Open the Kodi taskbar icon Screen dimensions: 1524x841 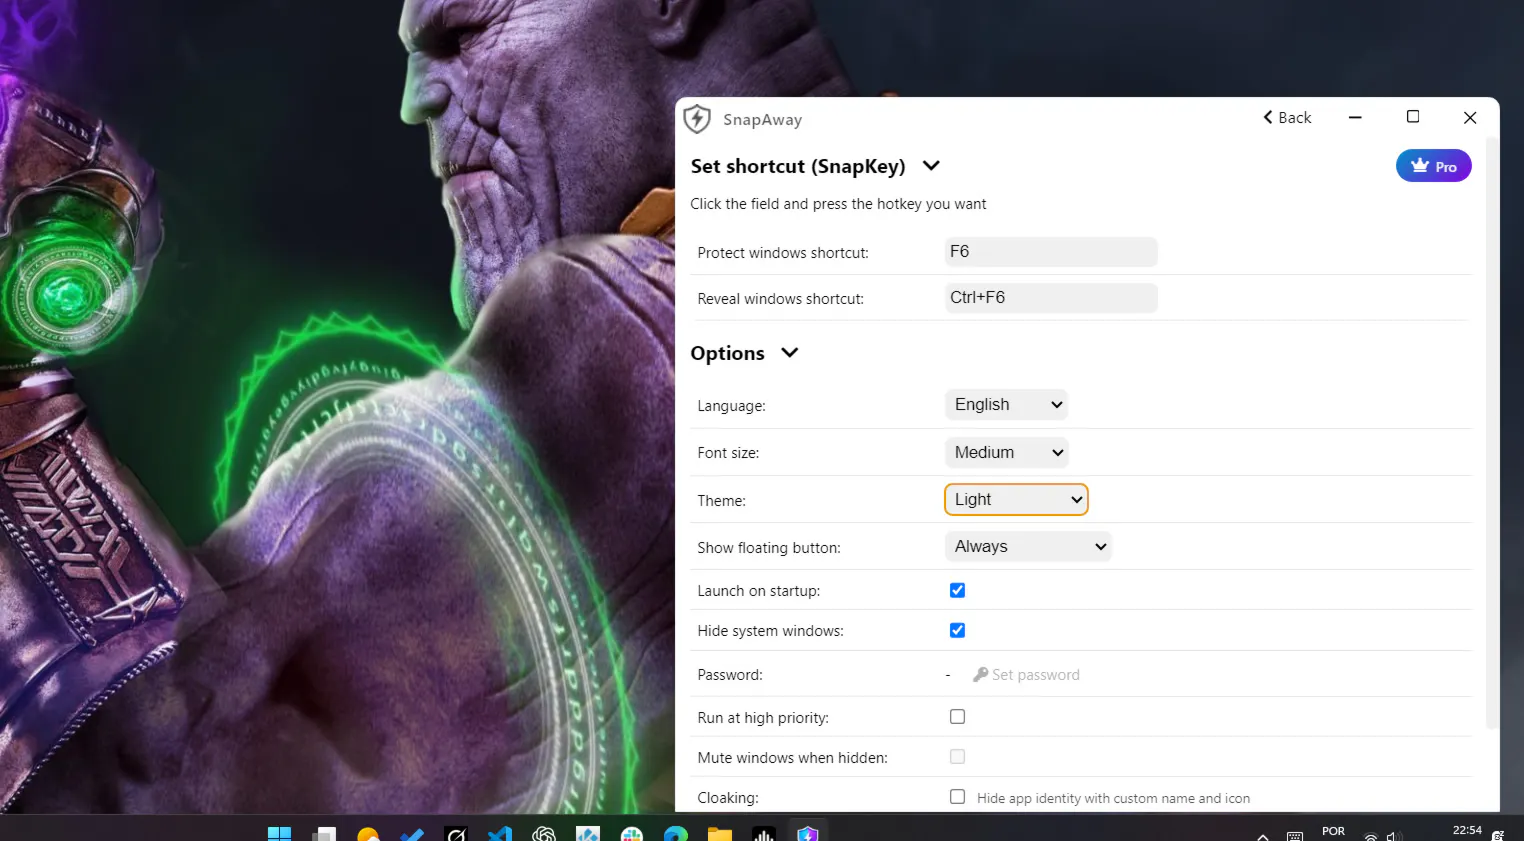coord(588,834)
